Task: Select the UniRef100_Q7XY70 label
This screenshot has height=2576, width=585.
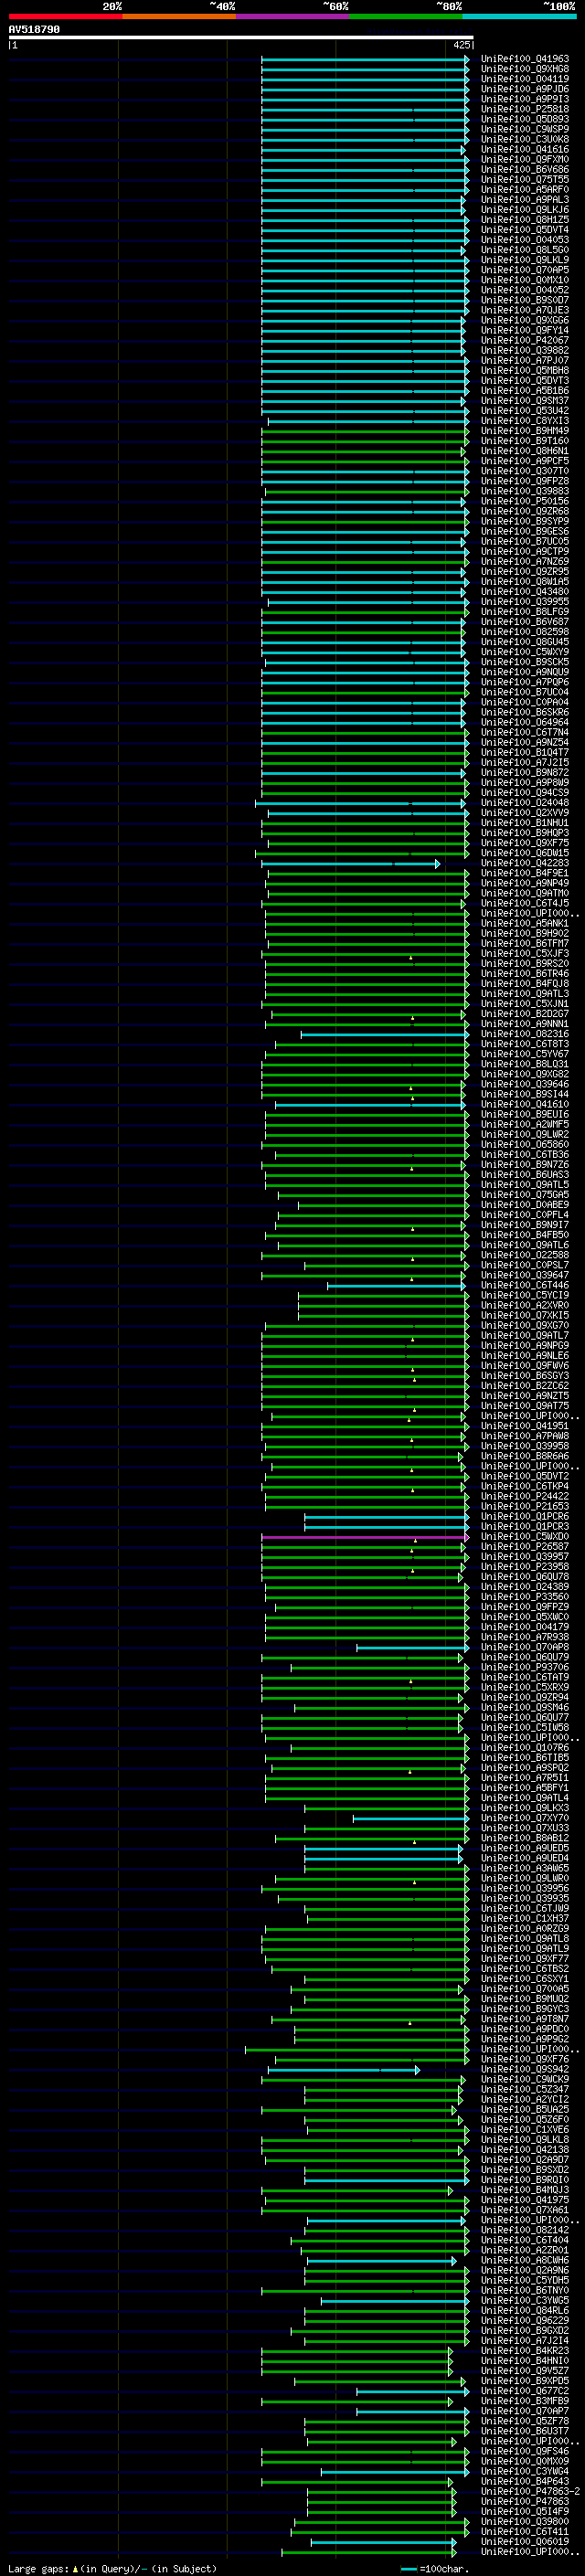Action: [525, 1818]
